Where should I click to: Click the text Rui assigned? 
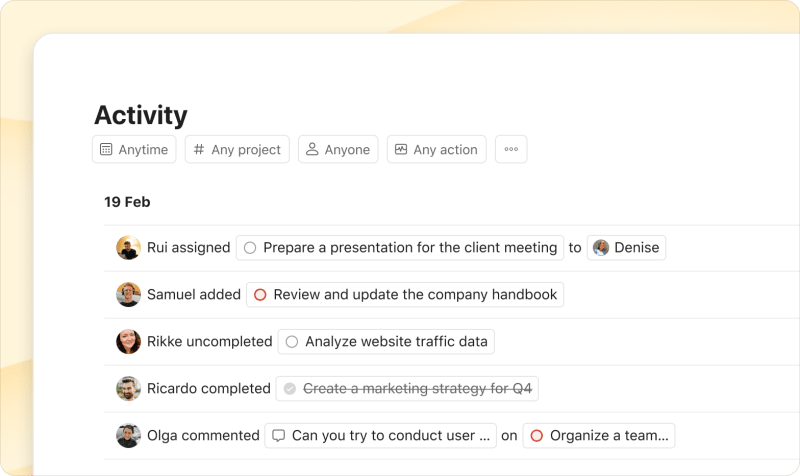(x=189, y=247)
